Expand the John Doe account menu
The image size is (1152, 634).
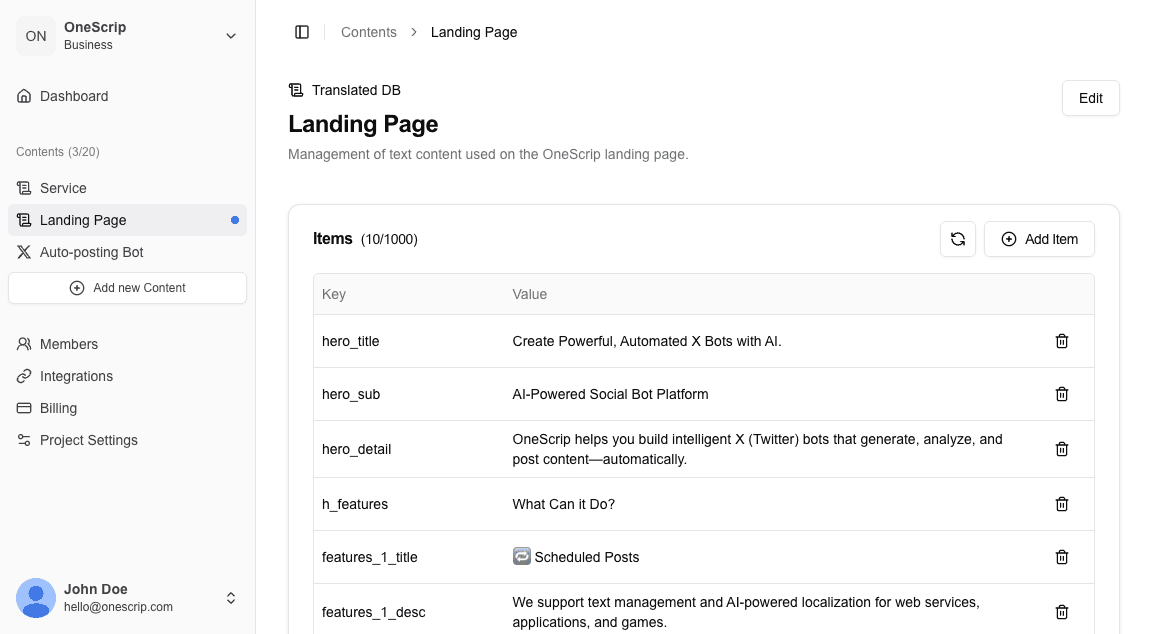coord(231,598)
